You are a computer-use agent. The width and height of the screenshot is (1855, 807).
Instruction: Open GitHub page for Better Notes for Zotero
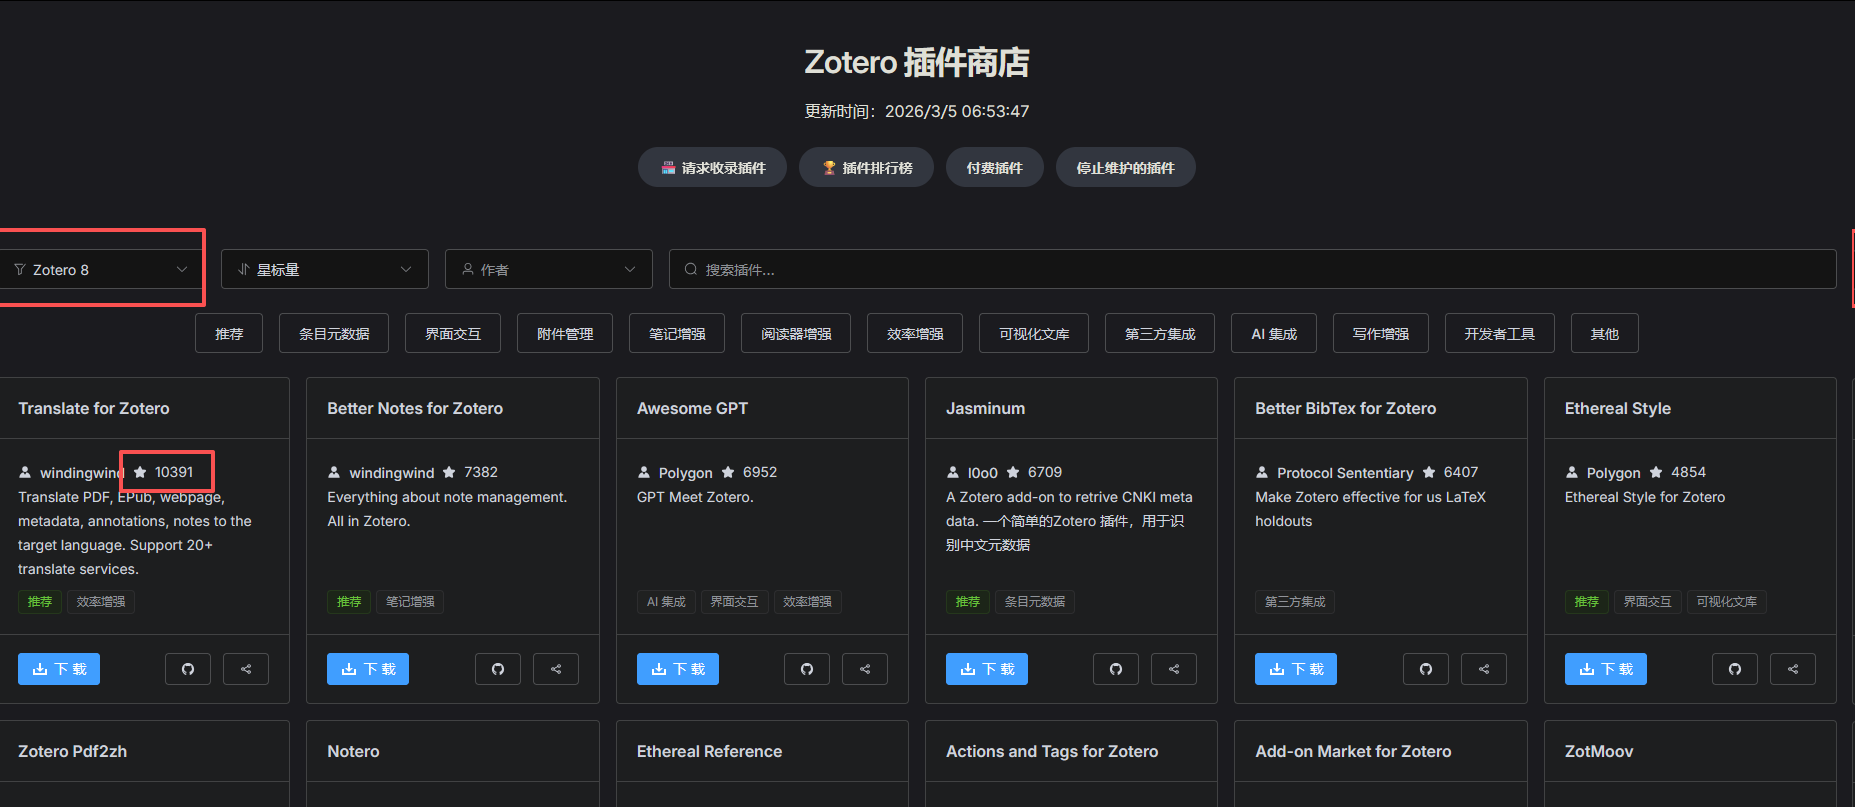pos(498,669)
